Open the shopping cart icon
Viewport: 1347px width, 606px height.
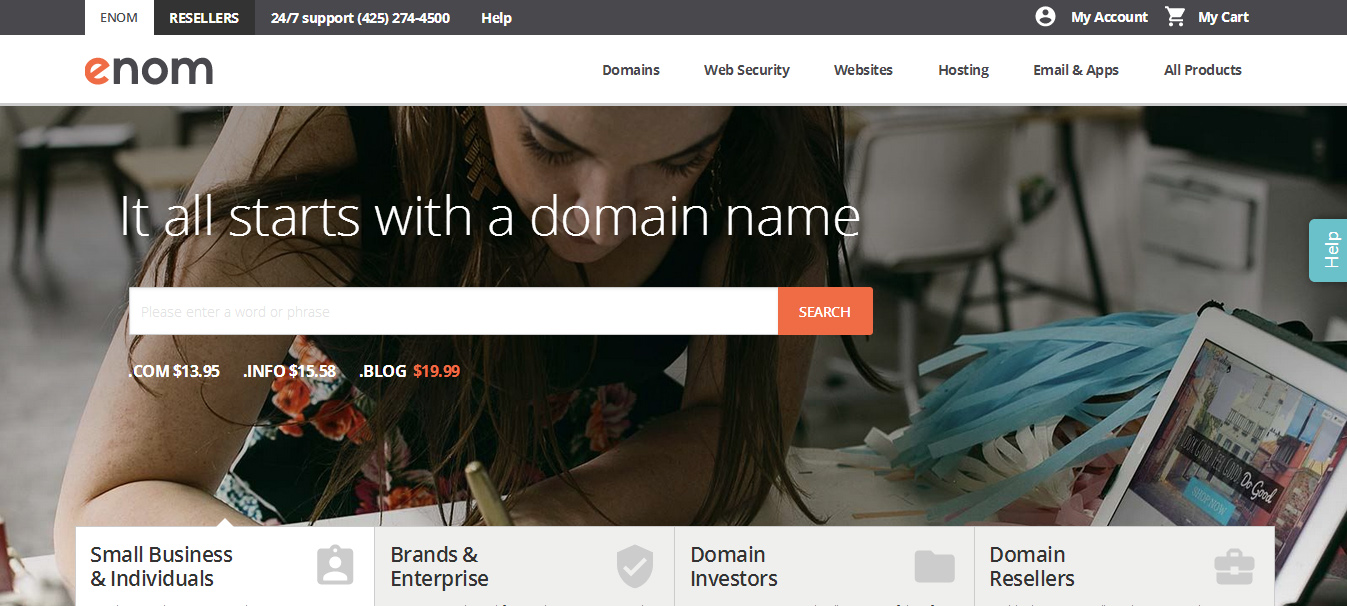pos(1175,17)
